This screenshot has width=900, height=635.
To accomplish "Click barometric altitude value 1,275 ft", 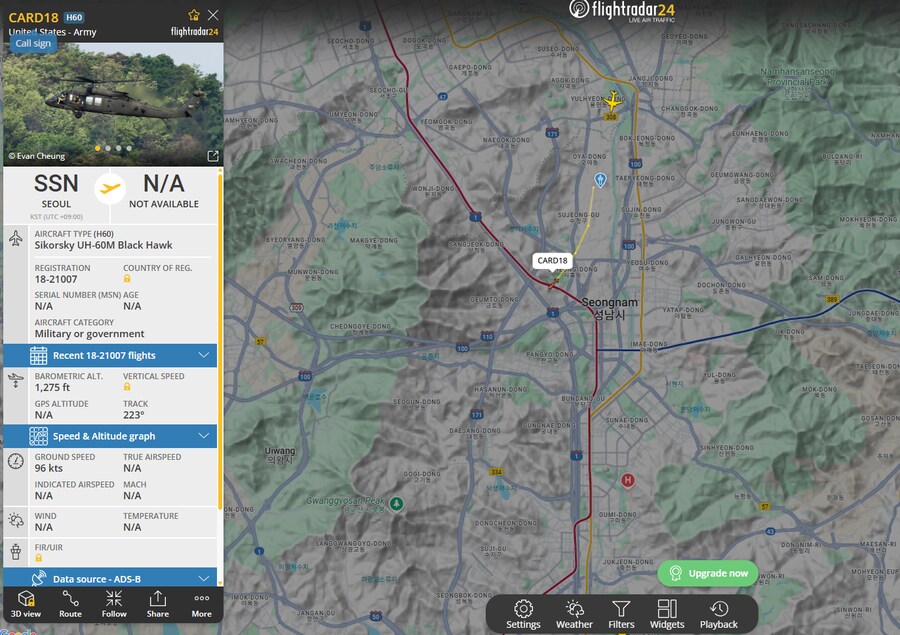I will (52, 388).
